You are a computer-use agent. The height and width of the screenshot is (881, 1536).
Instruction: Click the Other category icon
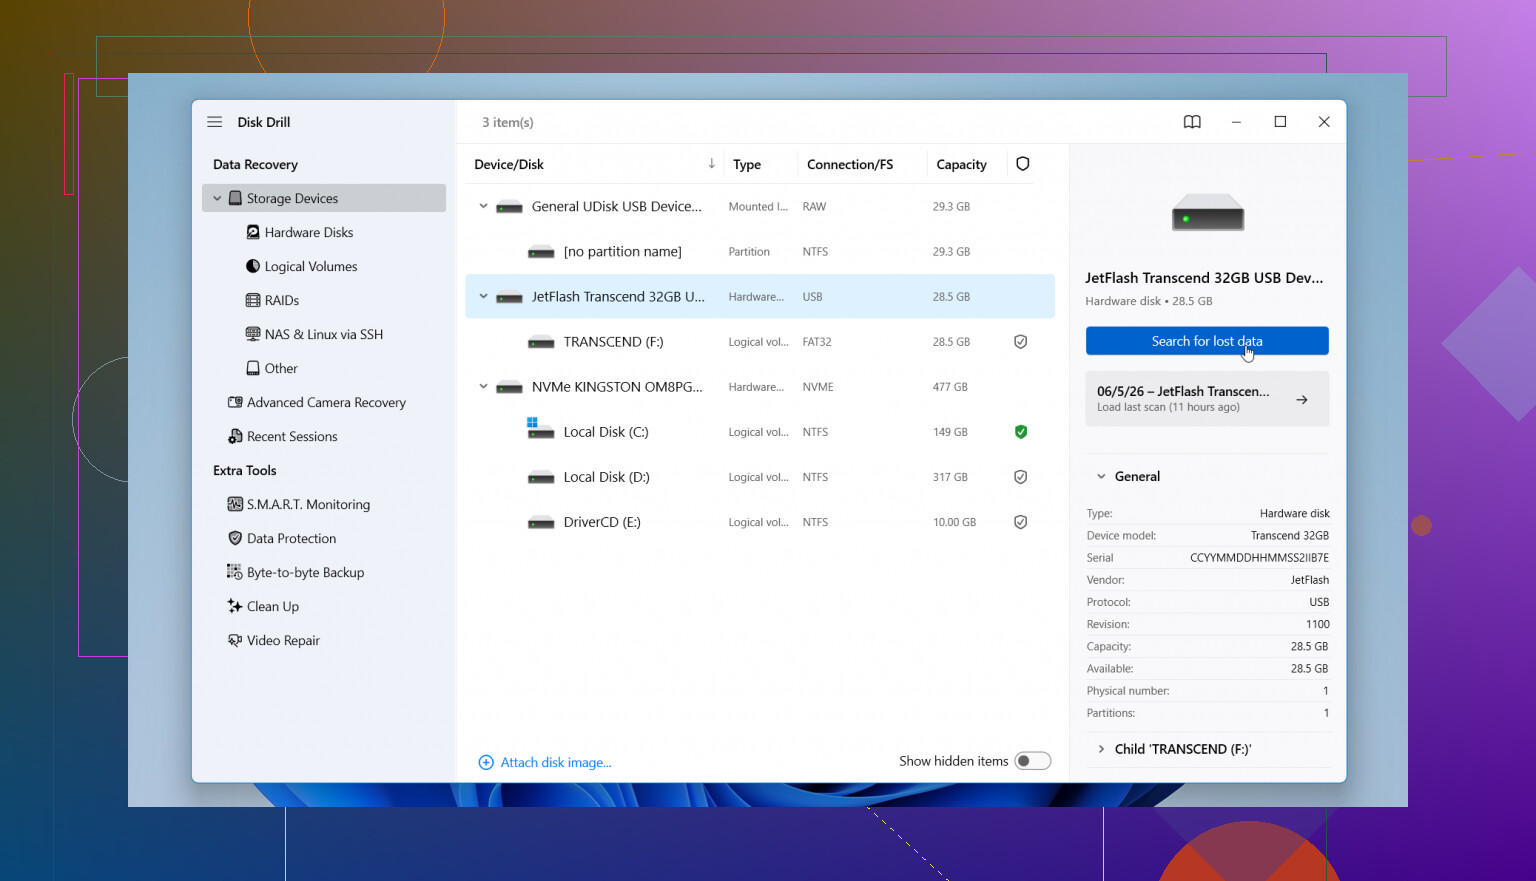253,368
